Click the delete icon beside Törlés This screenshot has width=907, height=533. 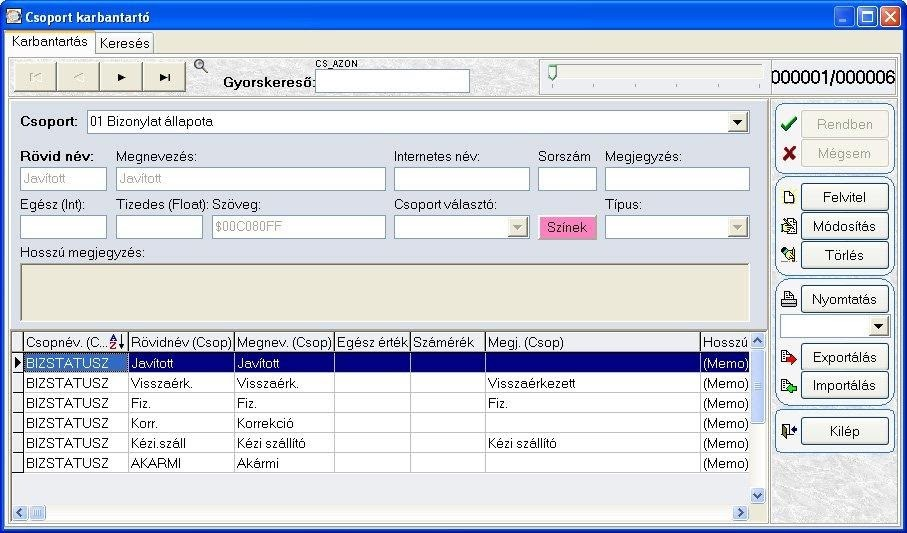coord(788,255)
